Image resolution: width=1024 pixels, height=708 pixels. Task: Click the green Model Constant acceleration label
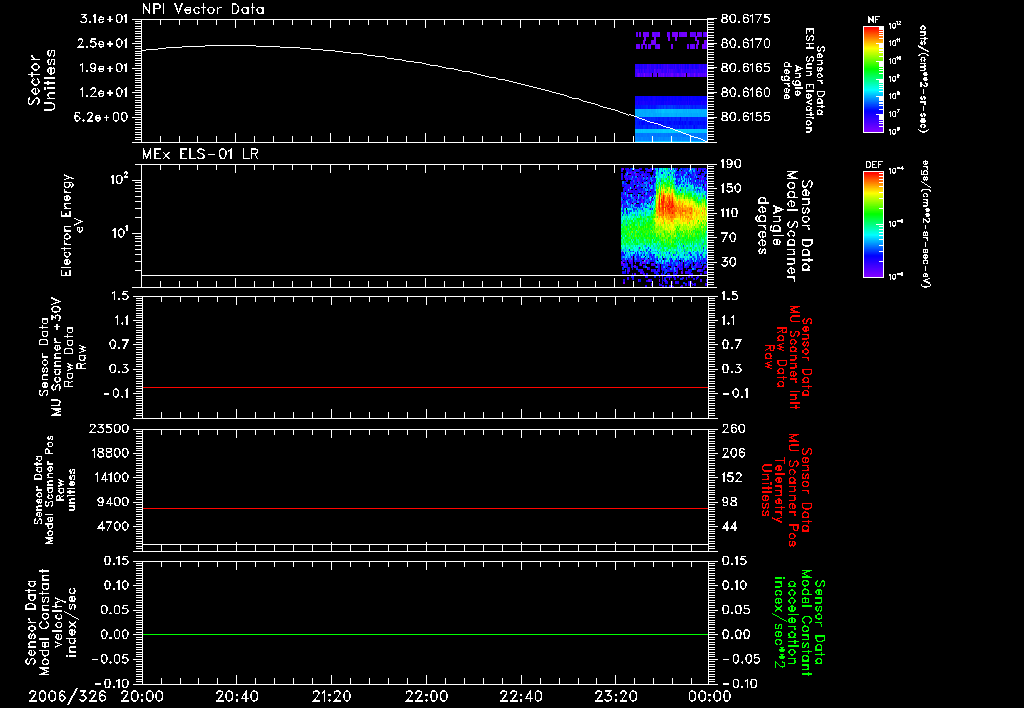tap(799, 622)
